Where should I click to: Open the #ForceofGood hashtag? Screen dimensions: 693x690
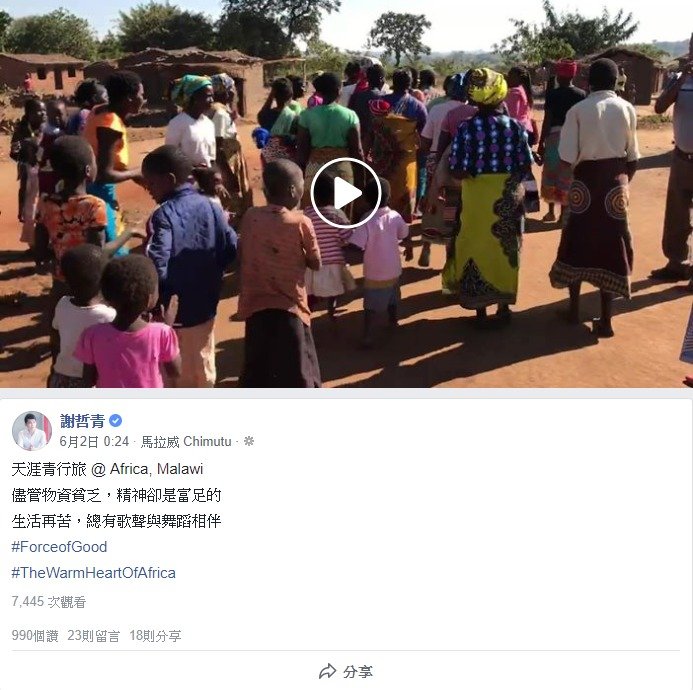pyautogui.click(x=59, y=547)
